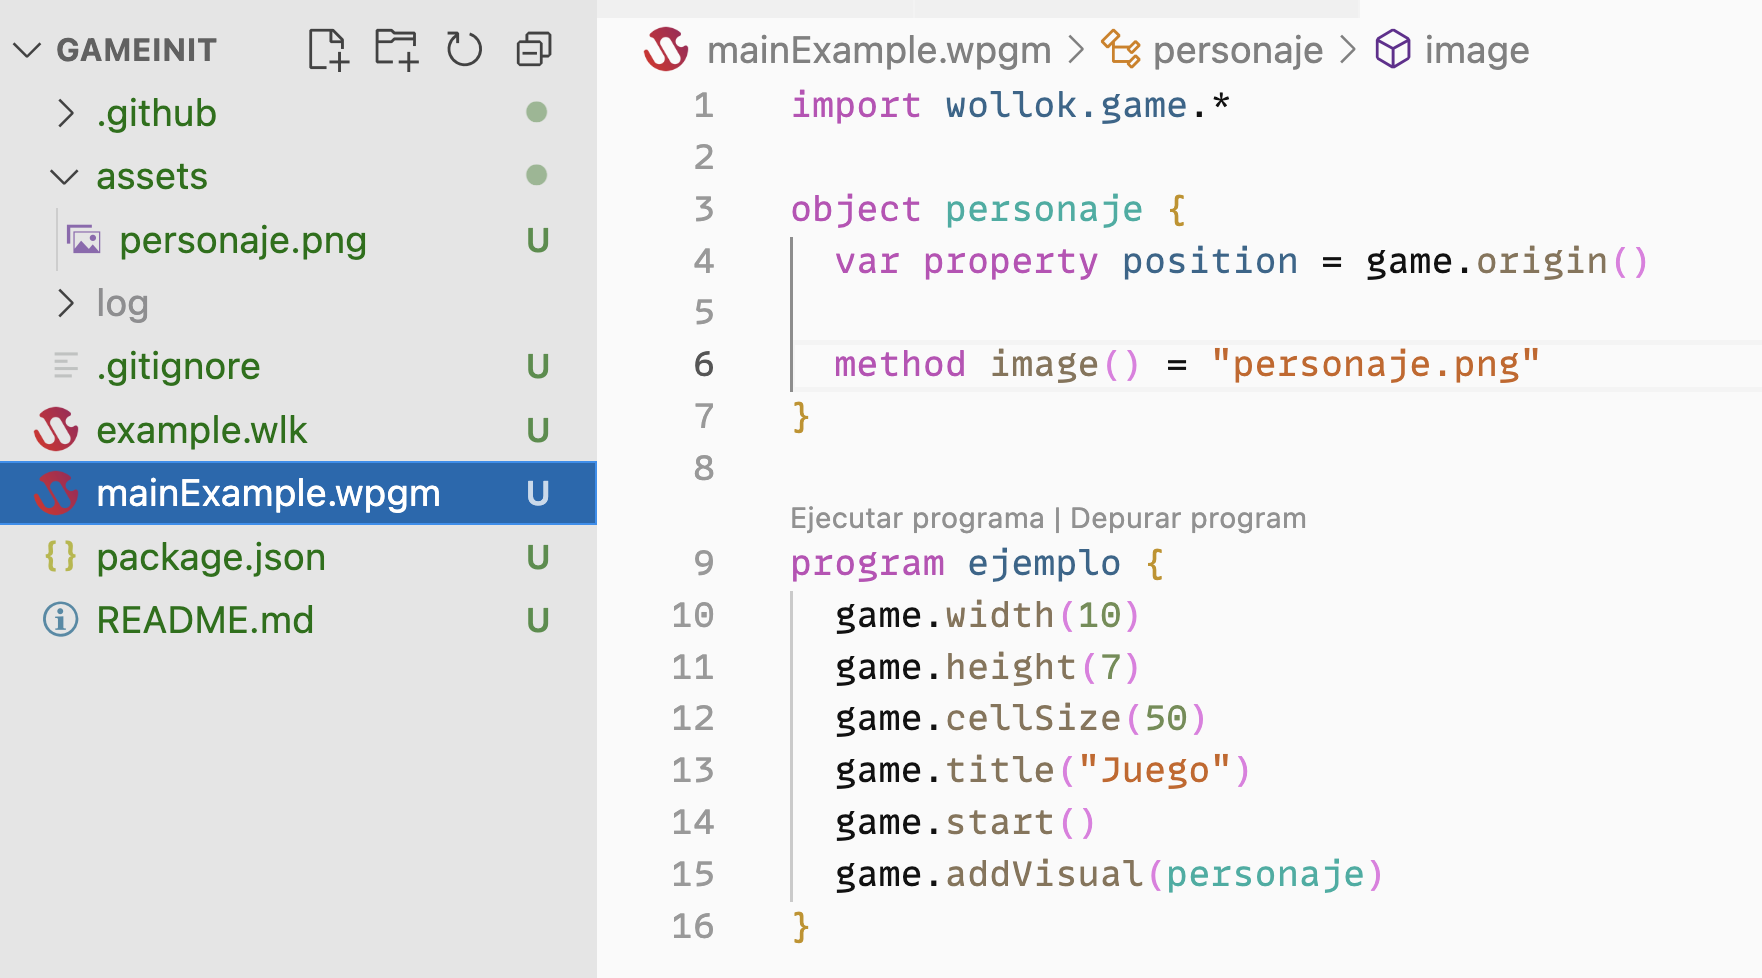1762x978 pixels.
Task: Open the .gitignore file
Action: [178, 367]
